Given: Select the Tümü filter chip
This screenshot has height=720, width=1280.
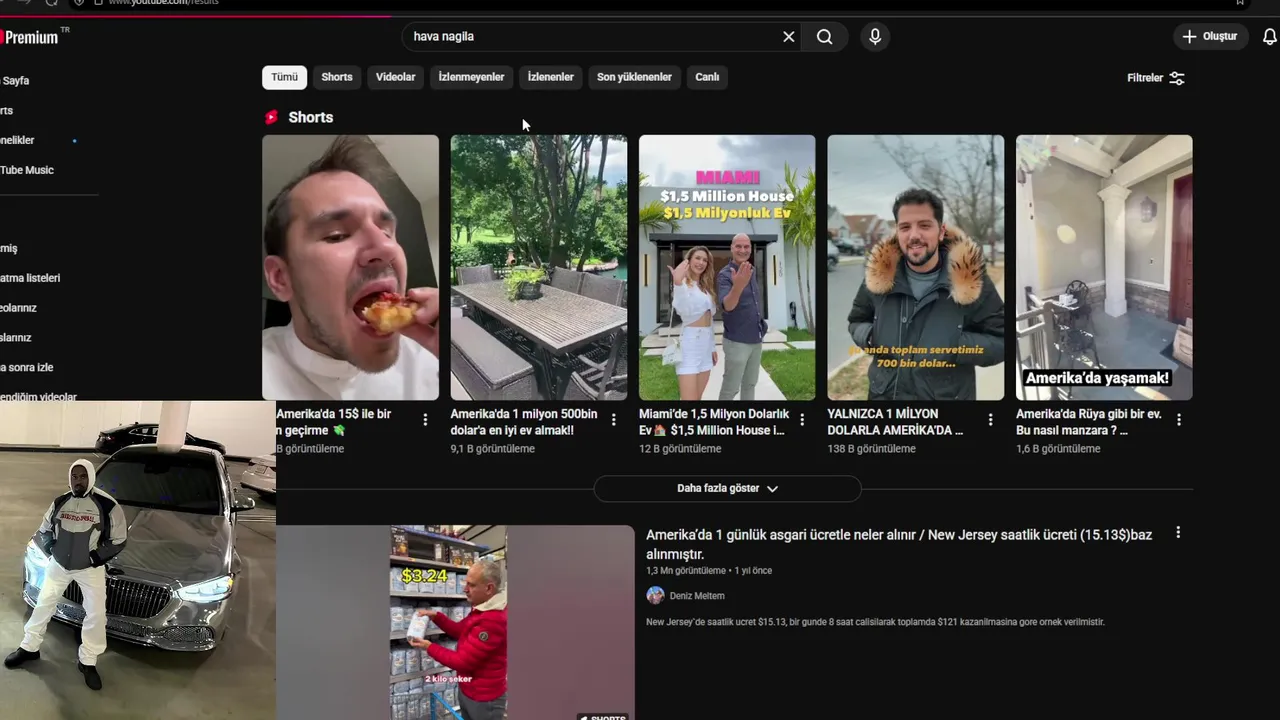Looking at the screenshot, I should pyautogui.click(x=284, y=77).
